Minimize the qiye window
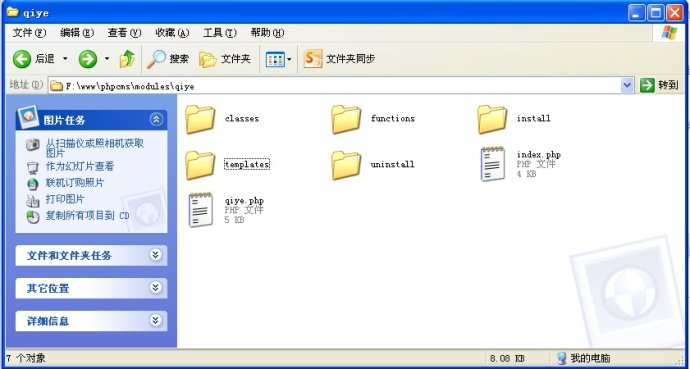The width and height of the screenshot is (690, 369). click(x=636, y=13)
